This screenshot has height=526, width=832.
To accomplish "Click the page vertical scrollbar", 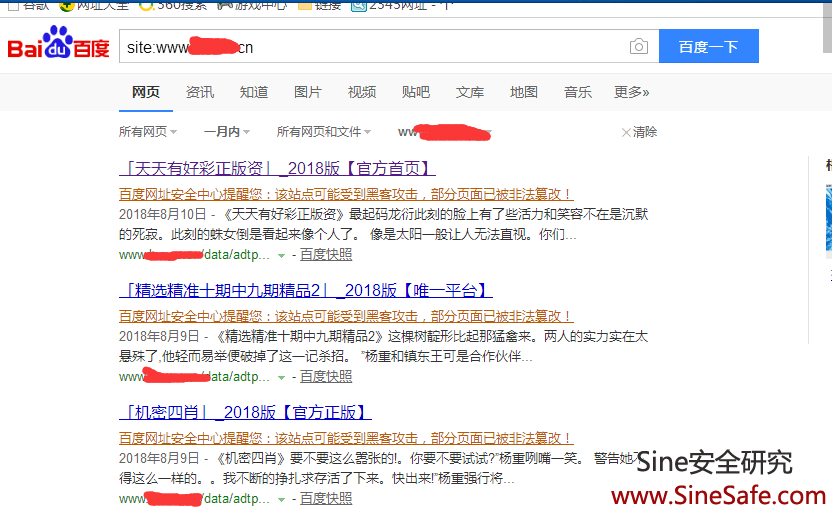I will point(827,27).
